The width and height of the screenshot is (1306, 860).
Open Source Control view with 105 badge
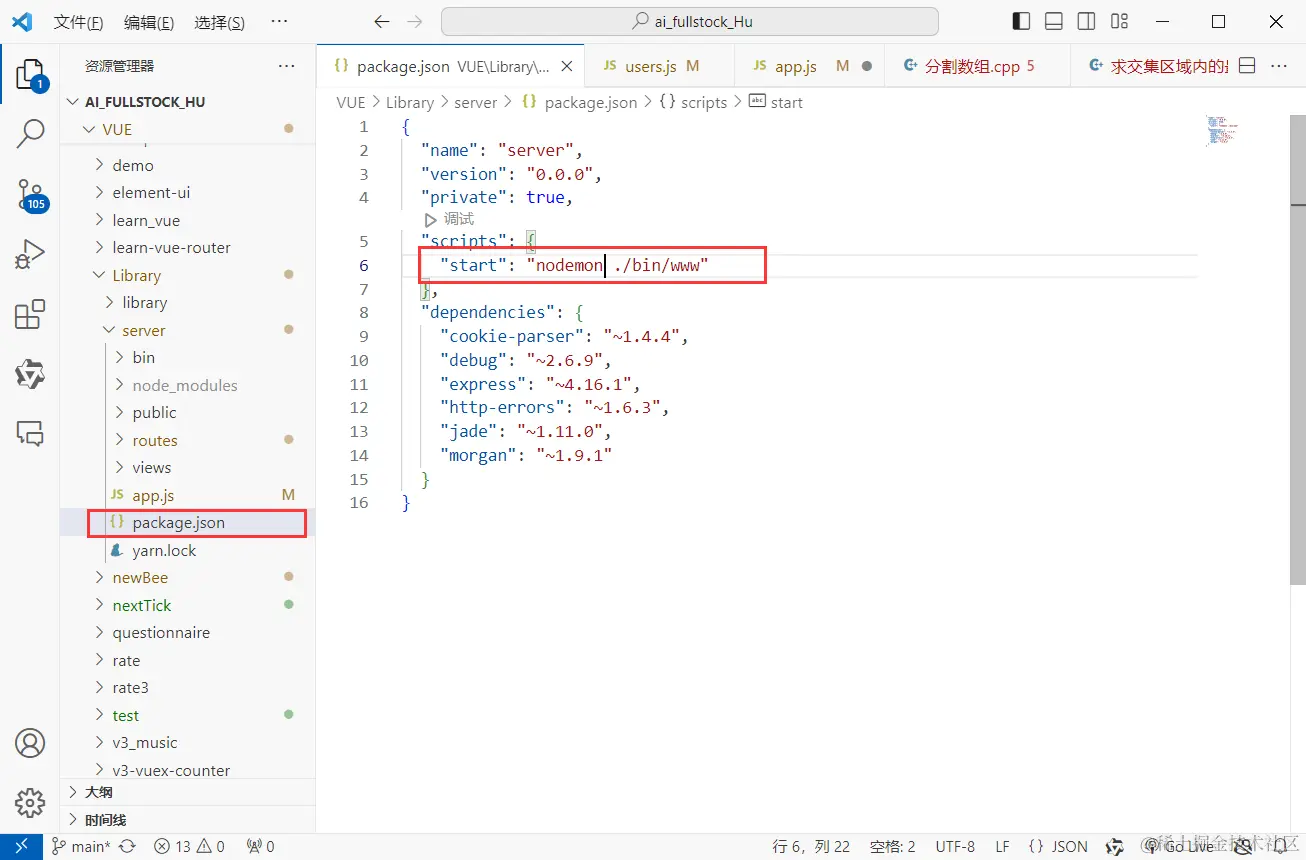(30, 194)
